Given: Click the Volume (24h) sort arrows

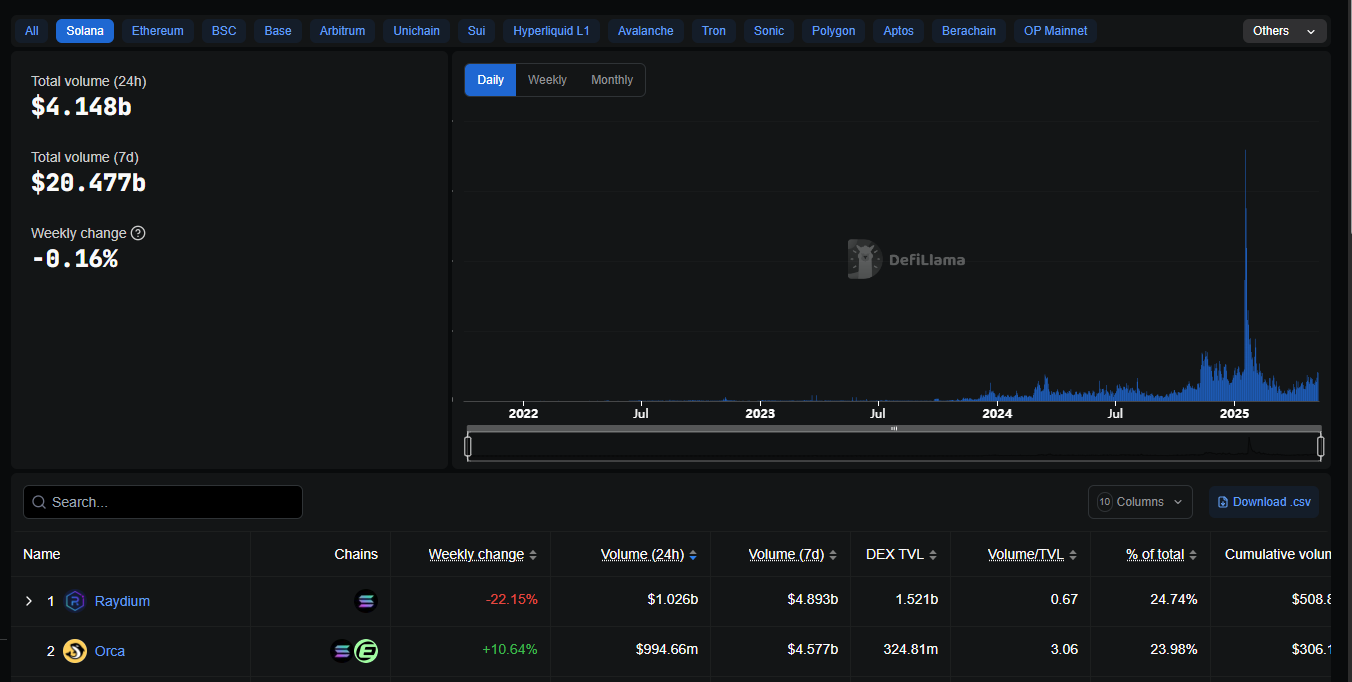Looking at the screenshot, I should pos(693,555).
